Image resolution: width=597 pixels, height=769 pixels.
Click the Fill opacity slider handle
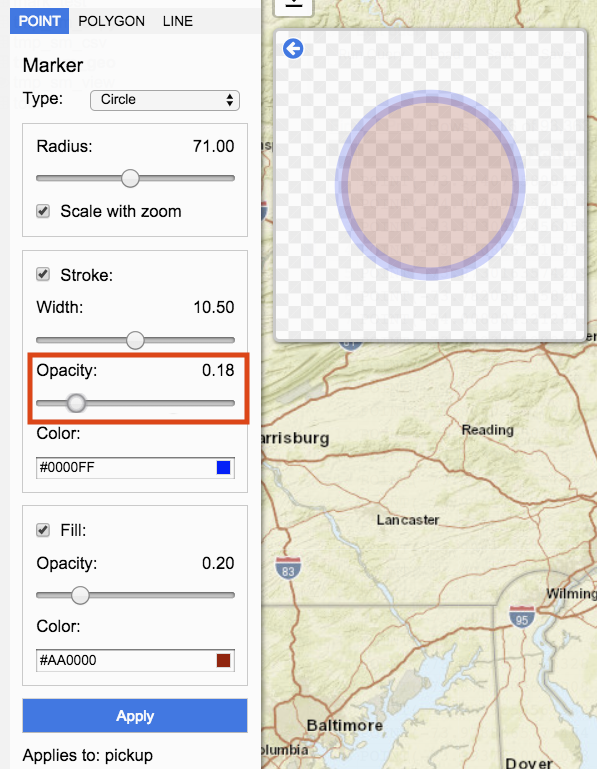pos(80,595)
